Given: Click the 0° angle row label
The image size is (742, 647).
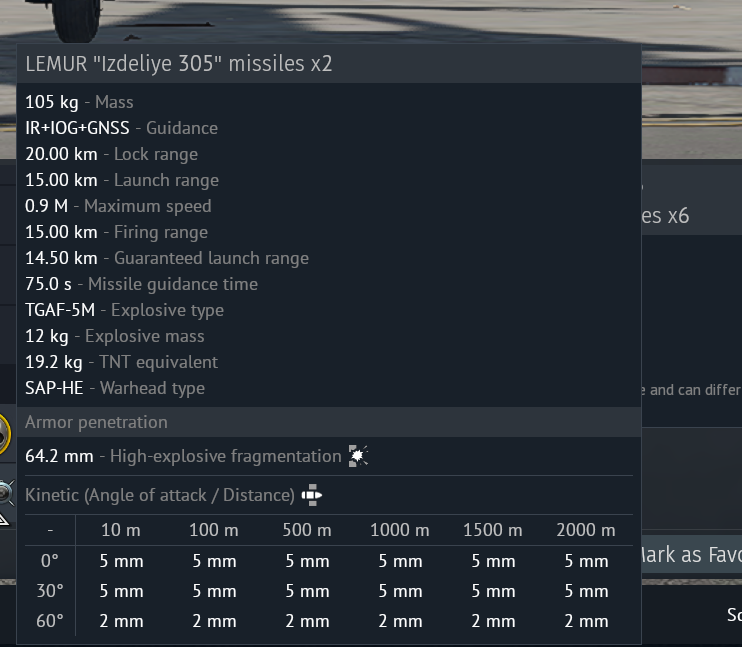Looking at the screenshot, I should (x=50, y=561).
